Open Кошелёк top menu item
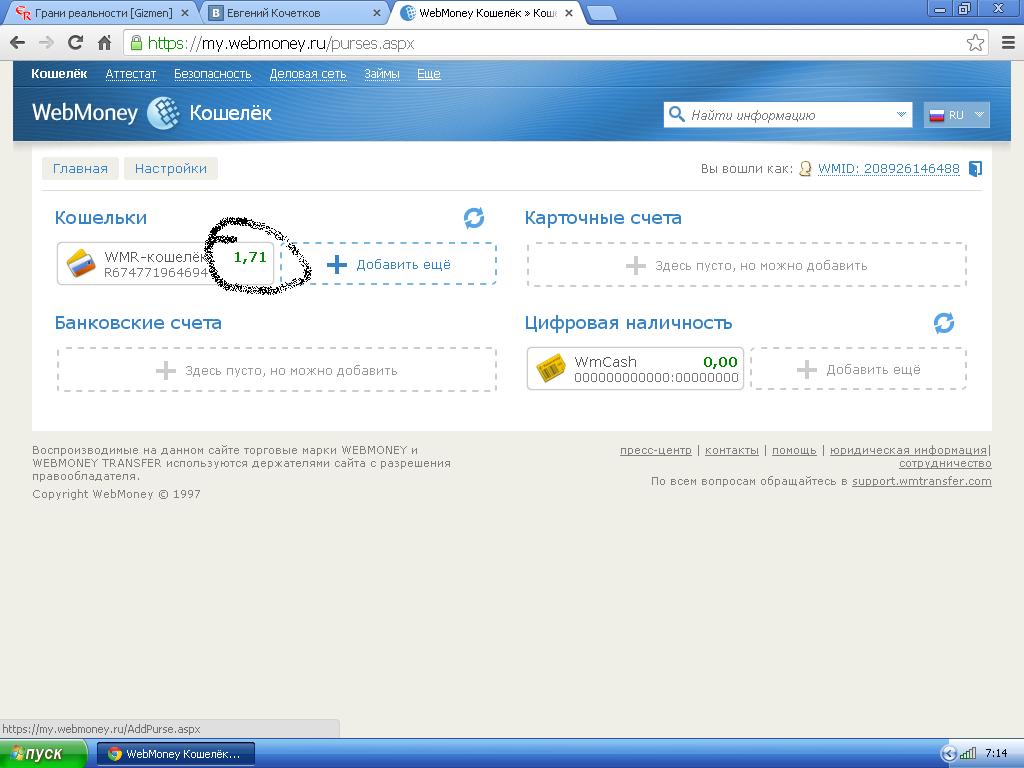The height and width of the screenshot is (768, 1024). coord(59,74)
